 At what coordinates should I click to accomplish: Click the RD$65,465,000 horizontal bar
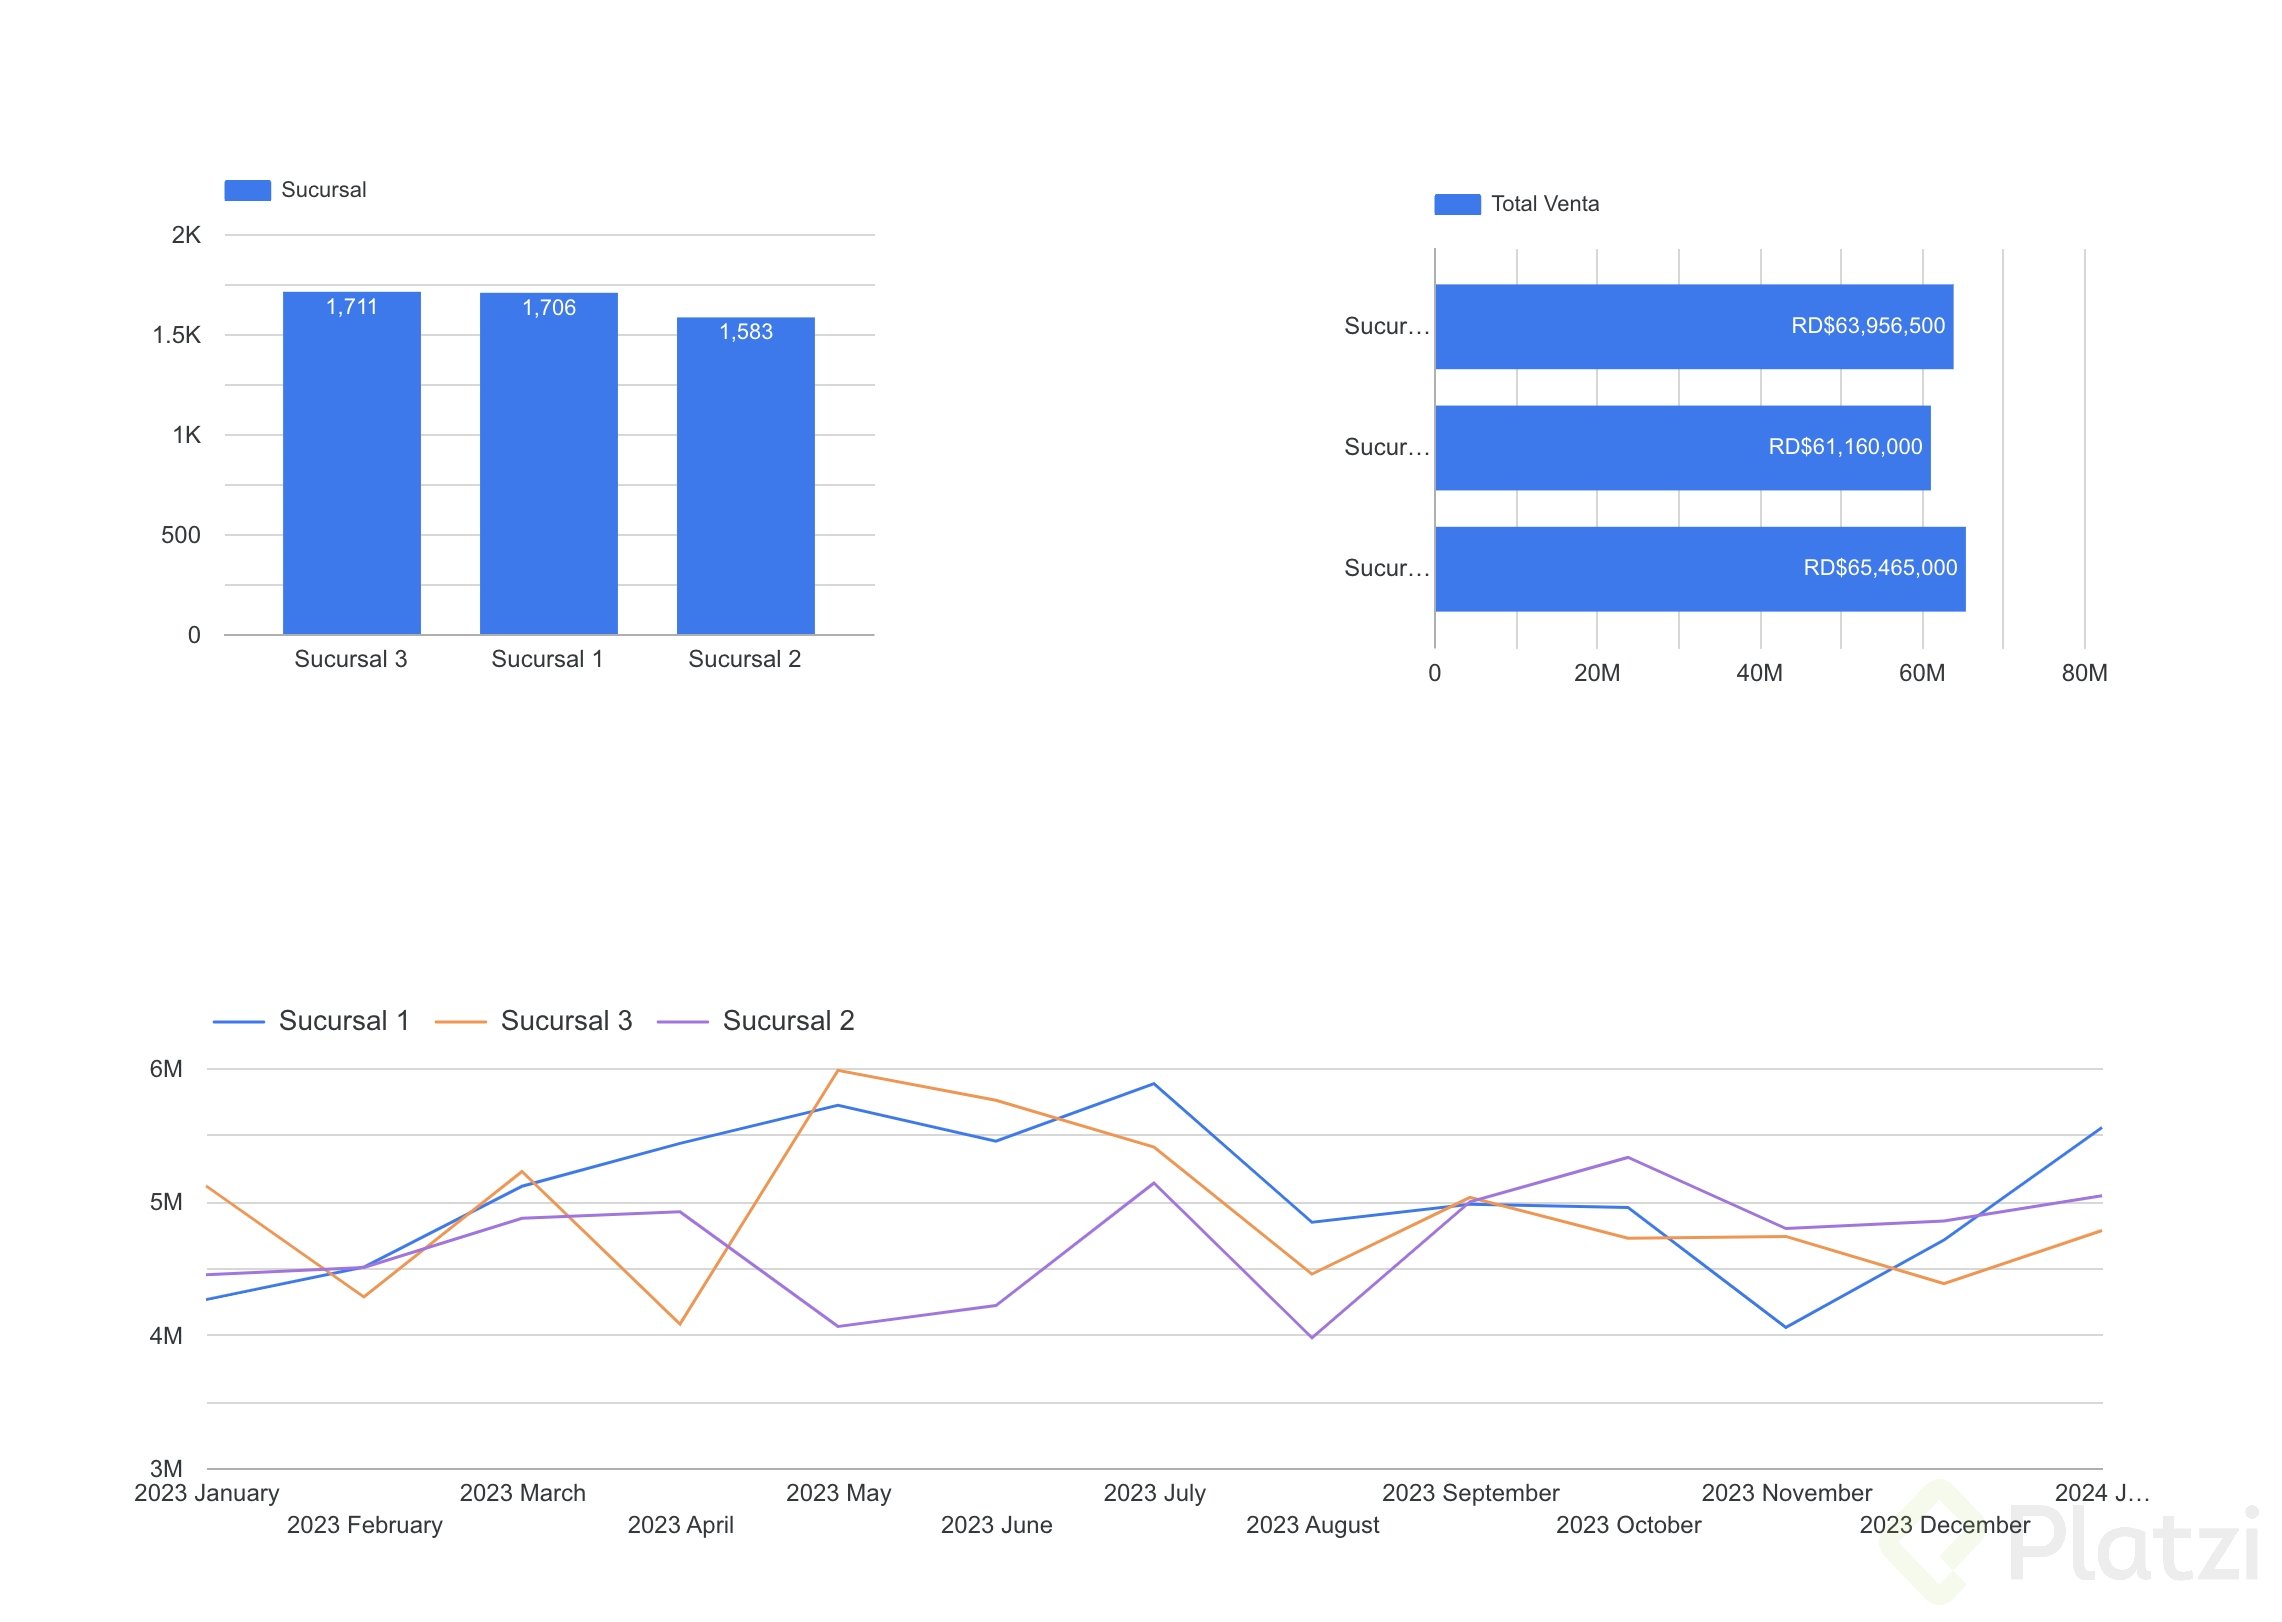pyautogui.click(x=1699, y=568)
